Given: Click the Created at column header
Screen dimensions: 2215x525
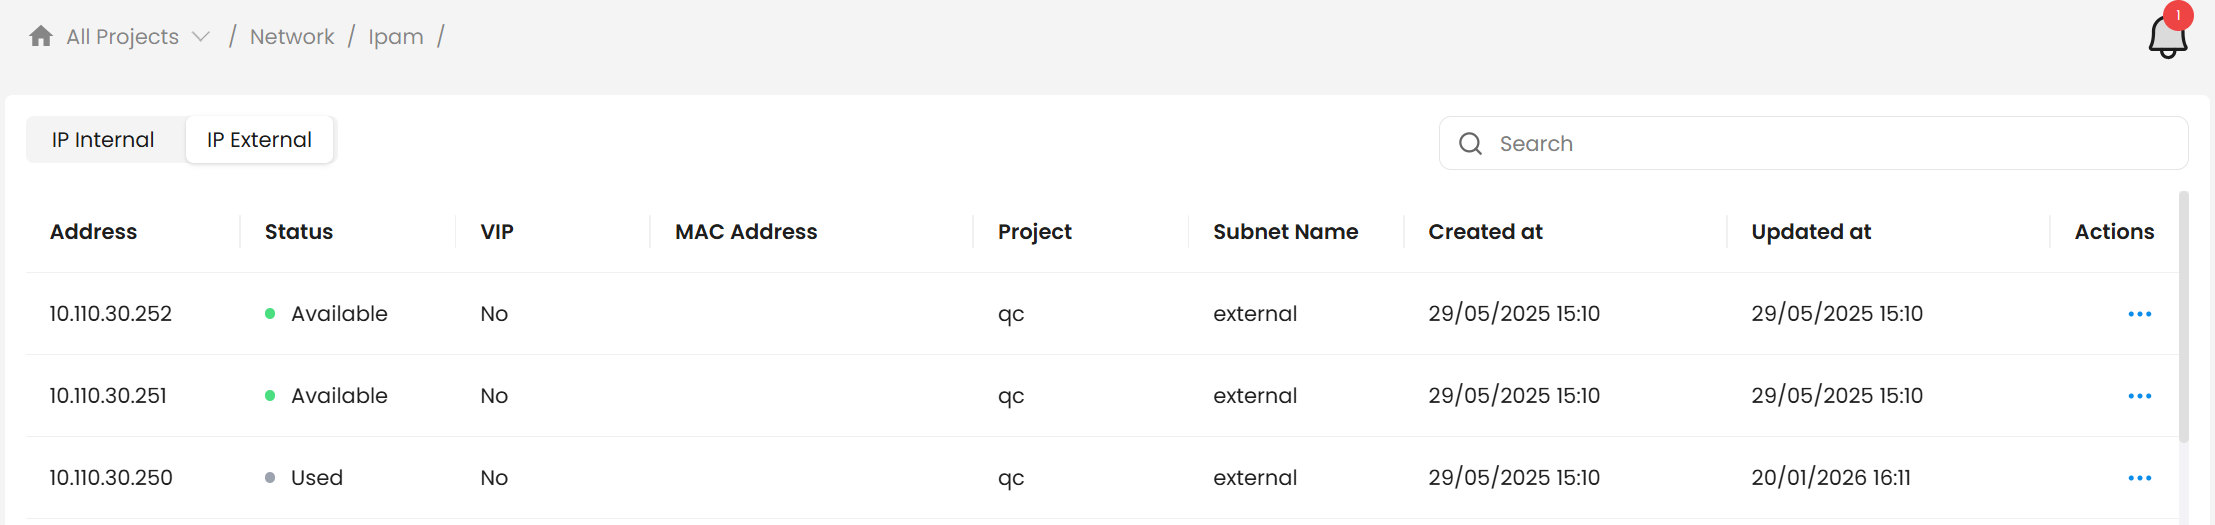Looking at the screenshot, I should point(1485,232).
